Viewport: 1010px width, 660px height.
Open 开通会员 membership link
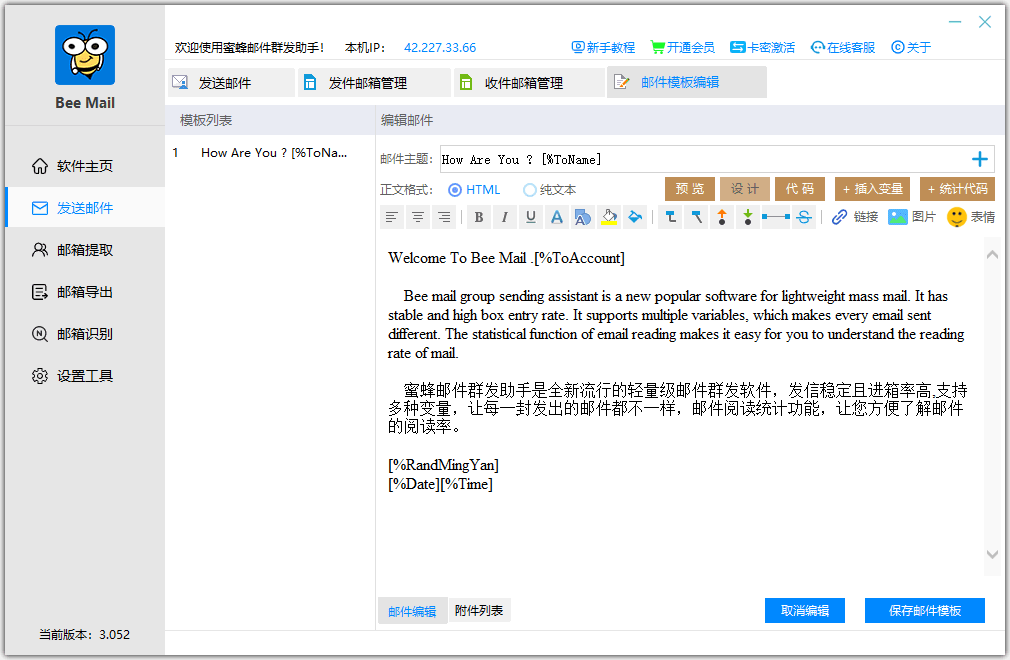tap(683, 48)
